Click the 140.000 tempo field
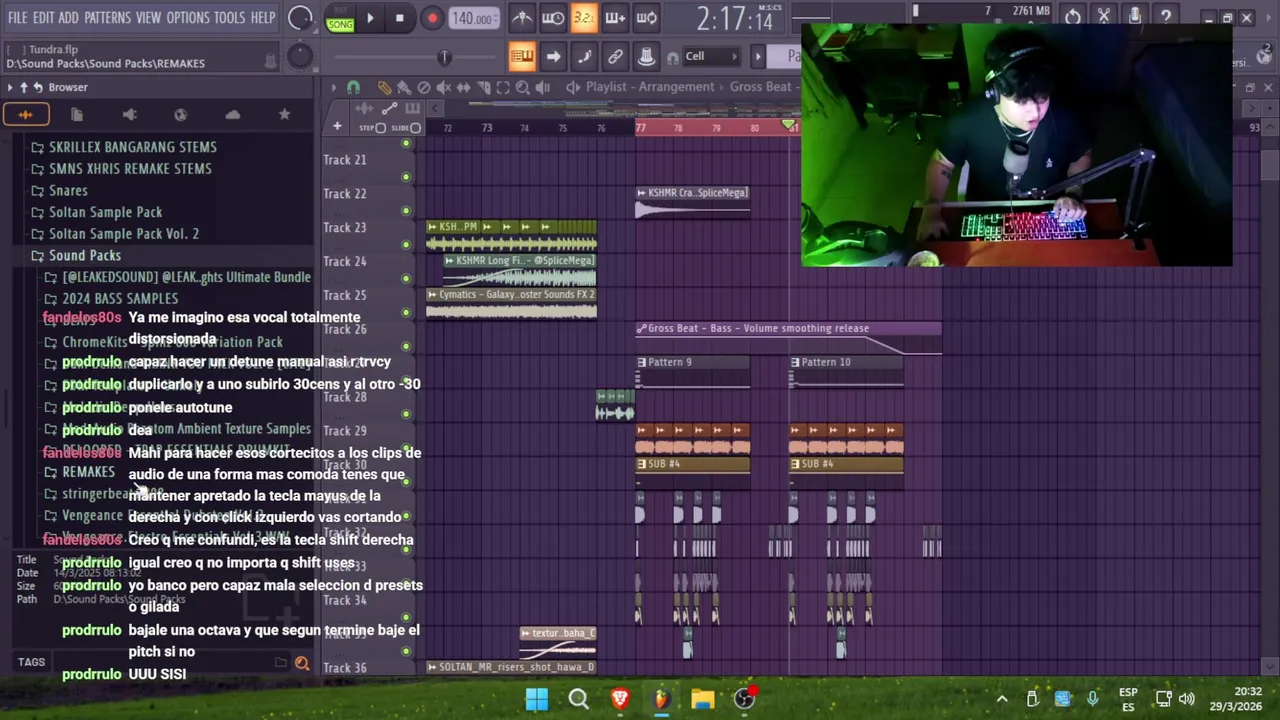Screen dimensions: 1280x720 [472, 18]
